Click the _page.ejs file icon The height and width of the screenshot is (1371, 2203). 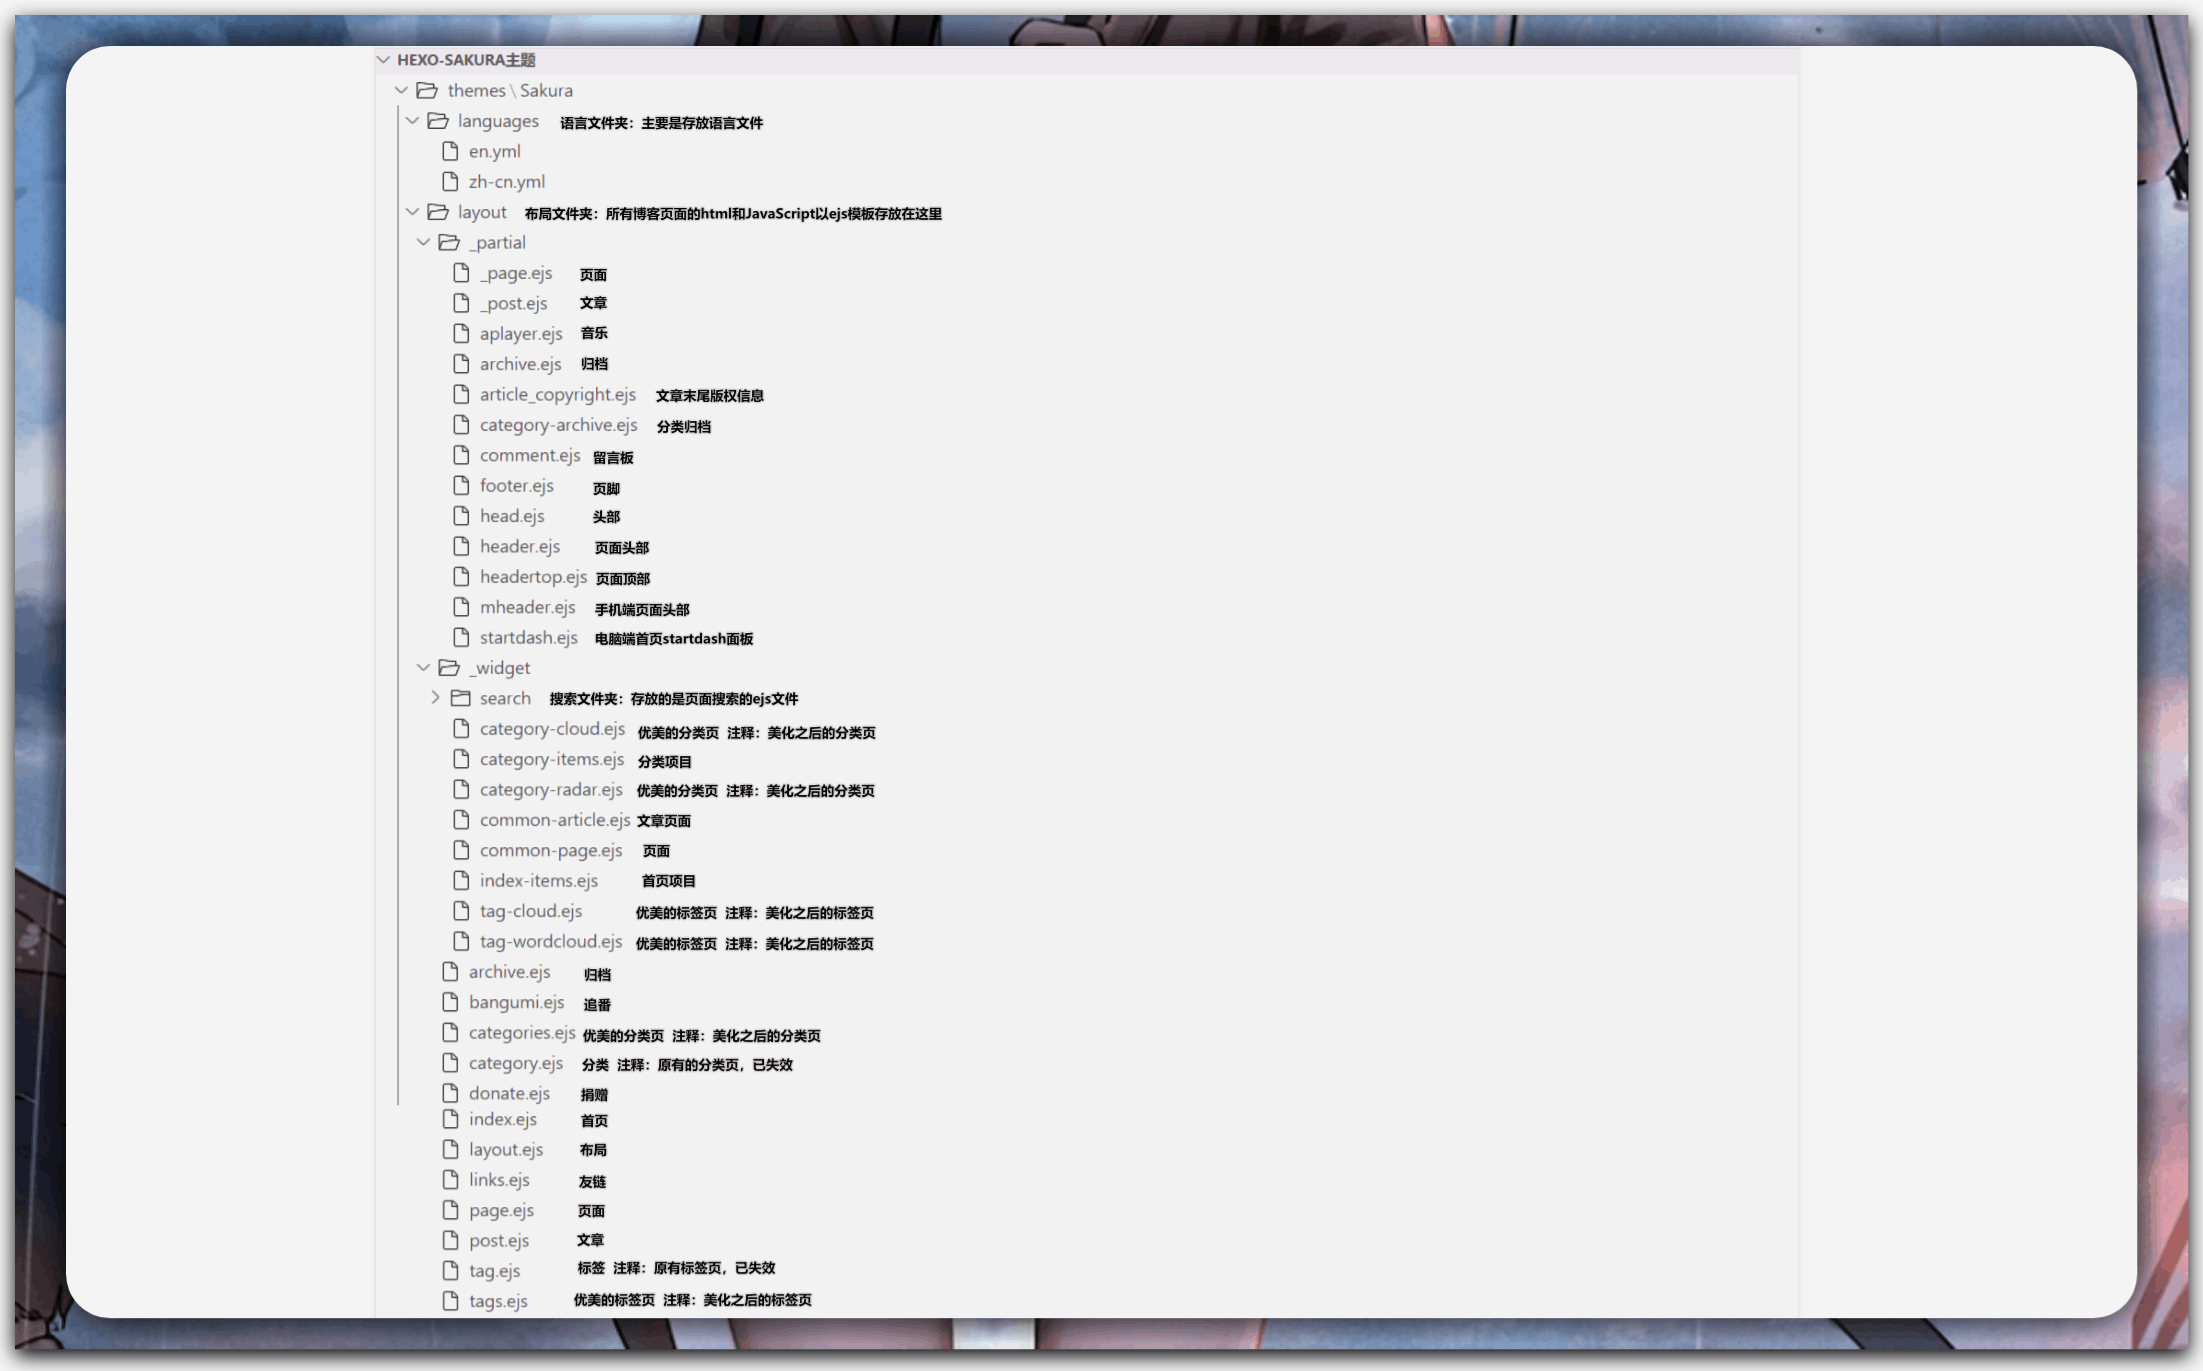(461, 273)
